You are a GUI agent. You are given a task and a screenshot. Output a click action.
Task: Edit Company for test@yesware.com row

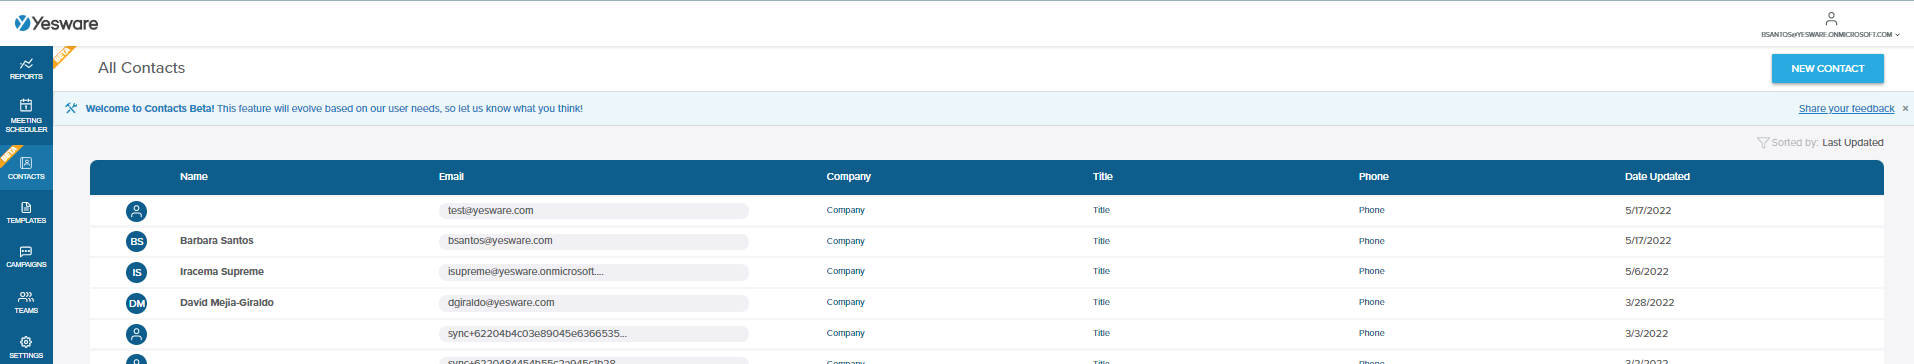pyautogui.click(x=846, y=210)
